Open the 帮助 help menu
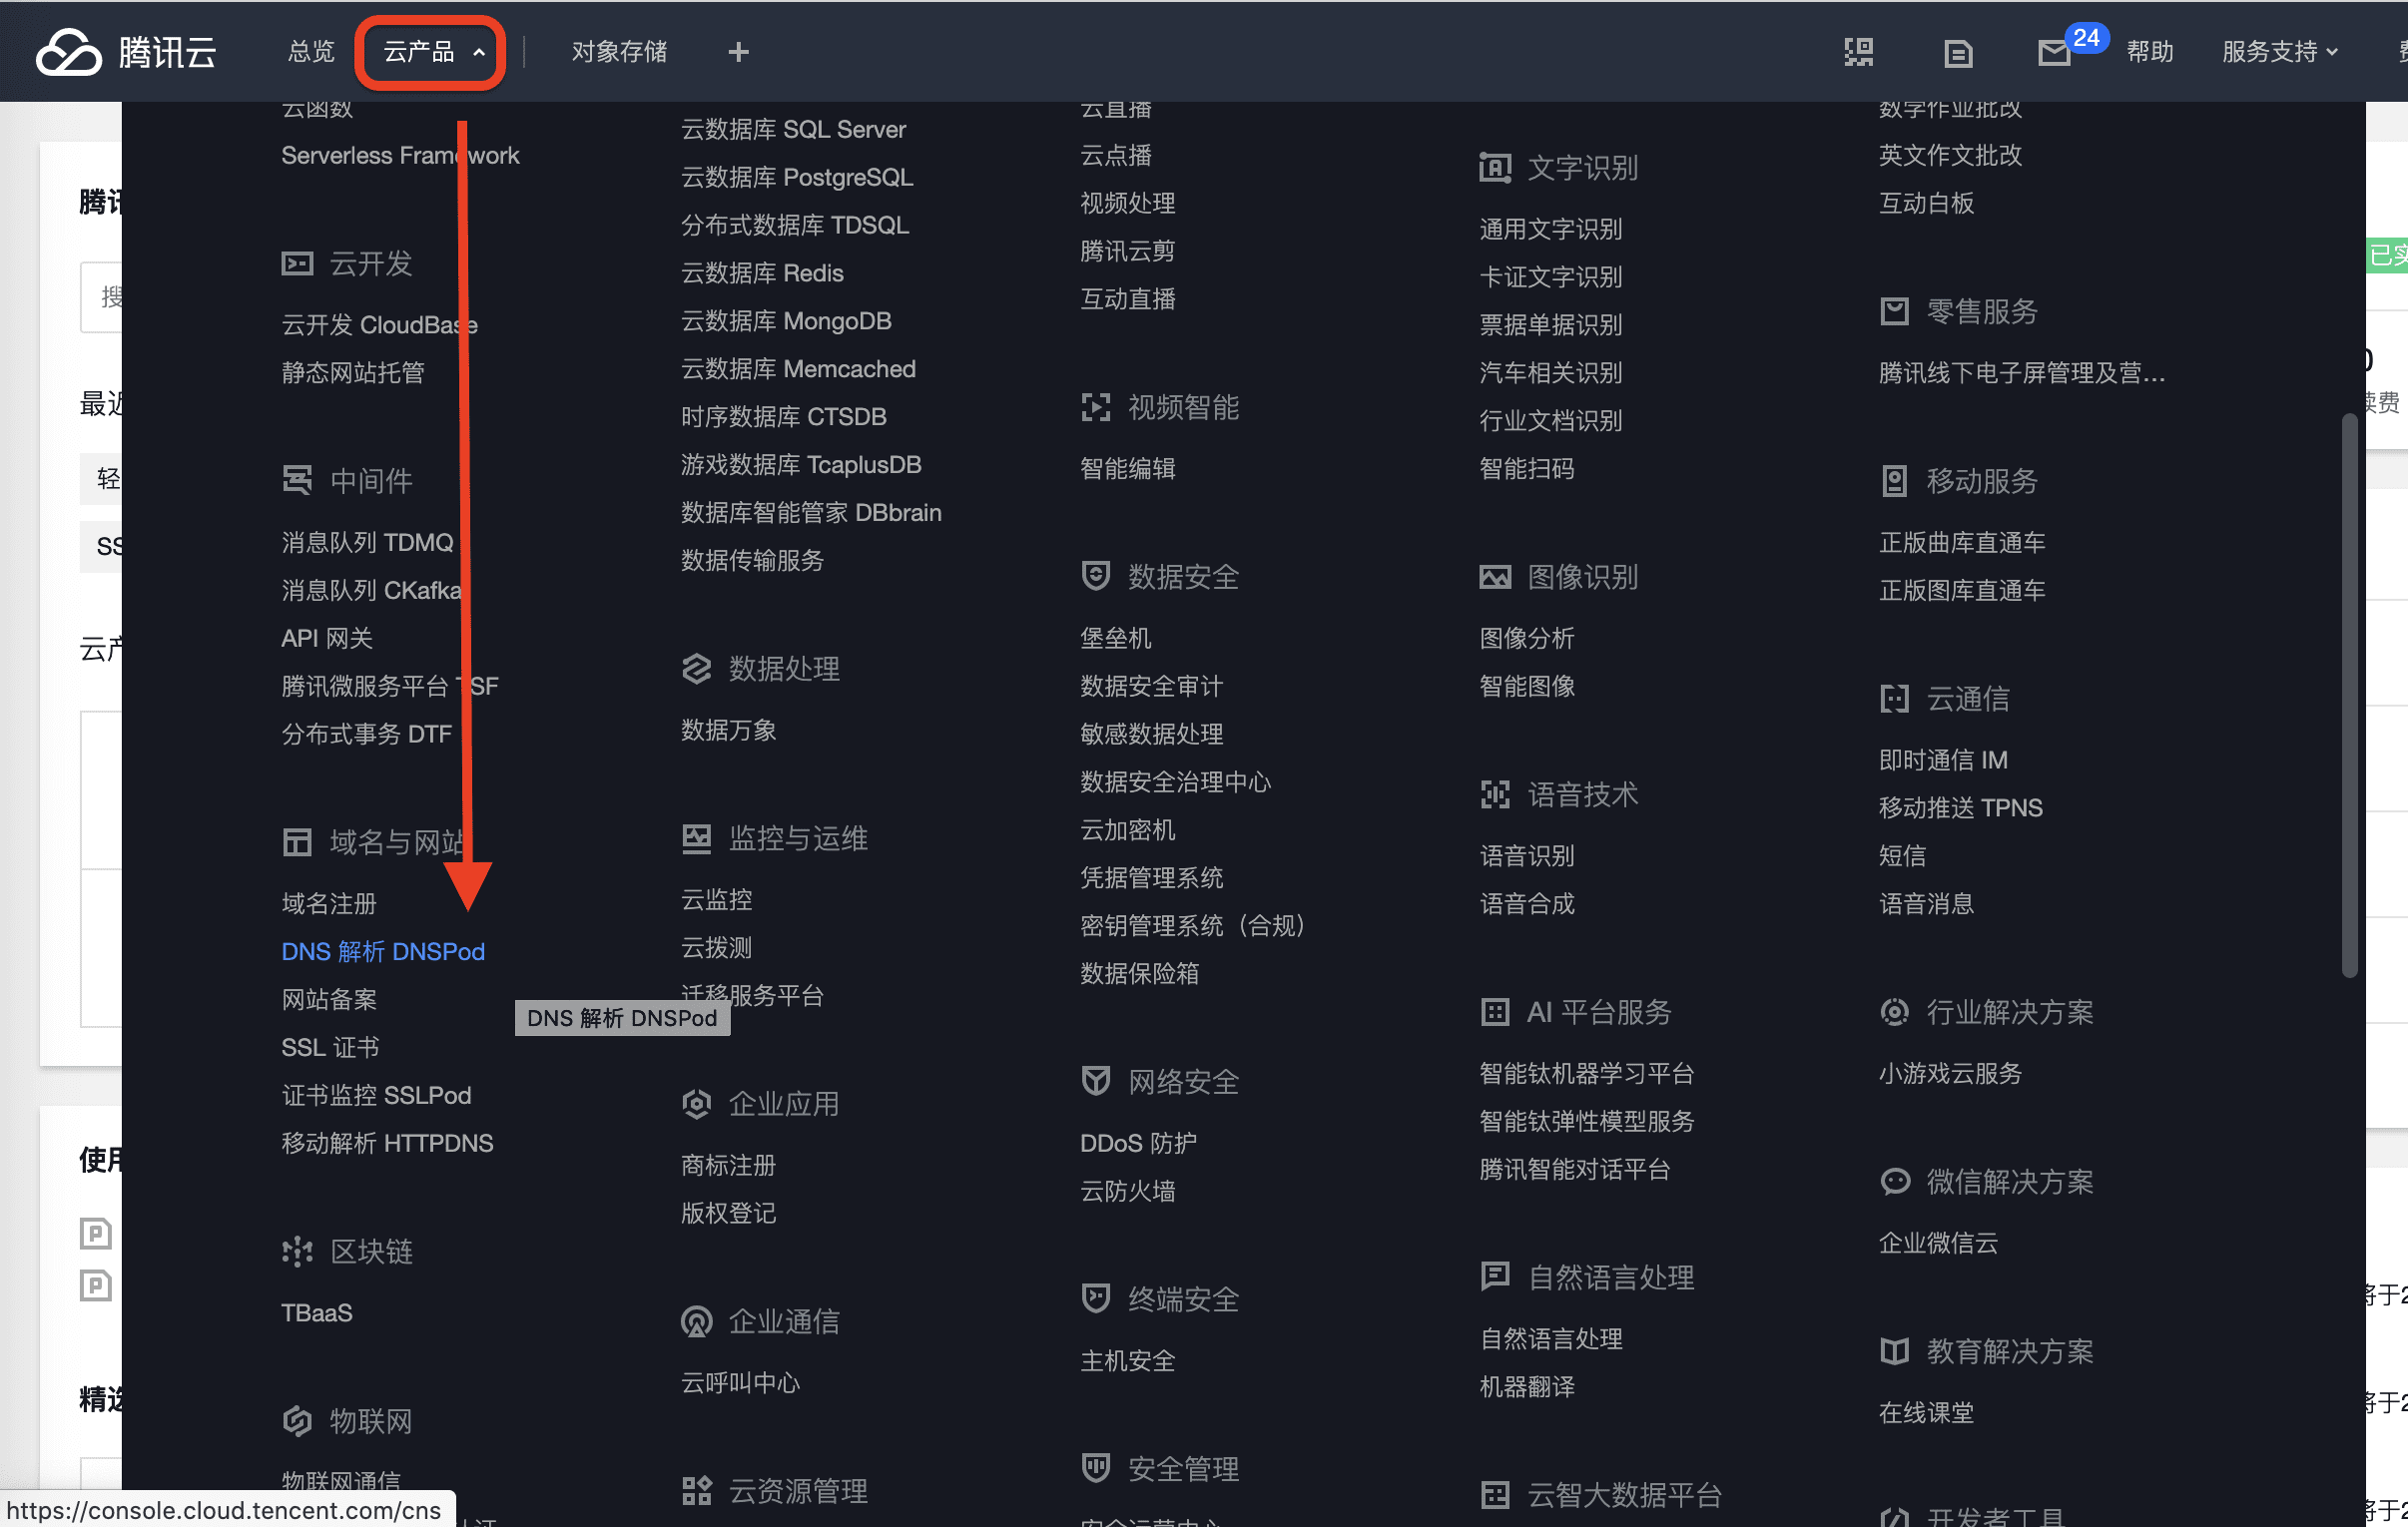This screenshot has width=2408, height=1527. (2150, 52)
